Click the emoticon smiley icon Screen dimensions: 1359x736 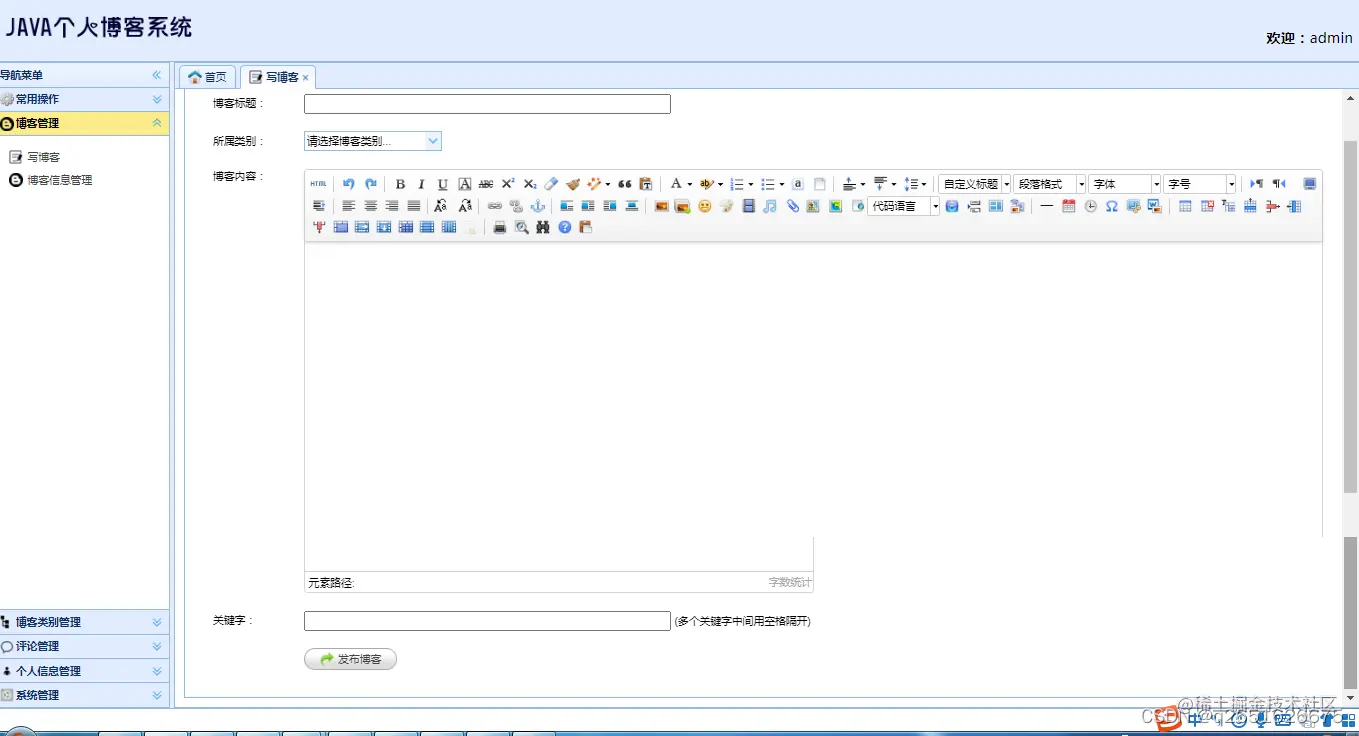[705, 206]
